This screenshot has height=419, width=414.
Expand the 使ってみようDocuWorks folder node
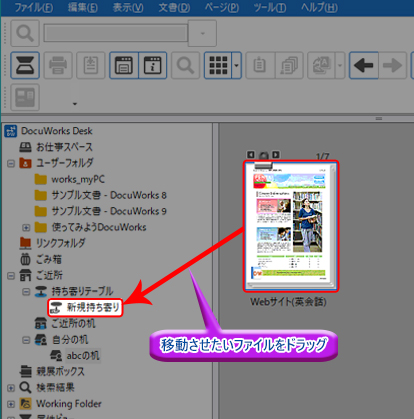pos(26,228)
